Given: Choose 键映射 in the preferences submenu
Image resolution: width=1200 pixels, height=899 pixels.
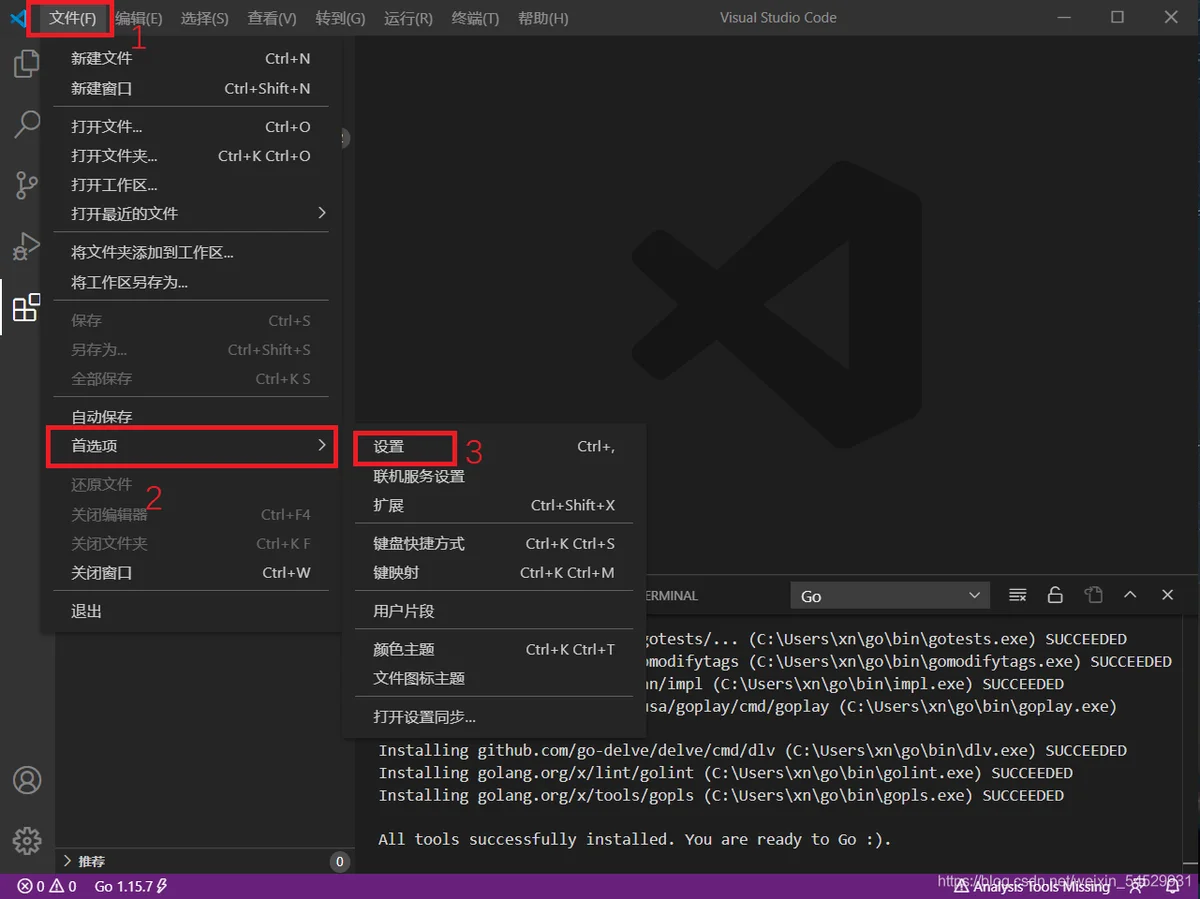Looking at the screenshot, I should (x=494, y=573).
